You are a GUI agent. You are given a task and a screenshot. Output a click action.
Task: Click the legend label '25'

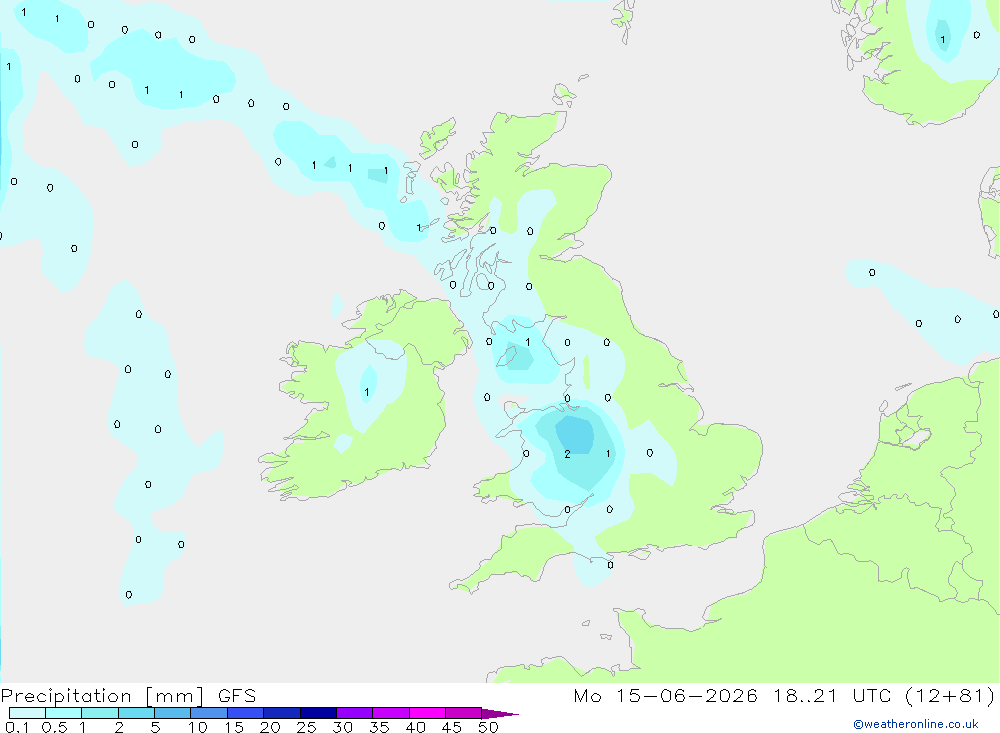(307, 727)
